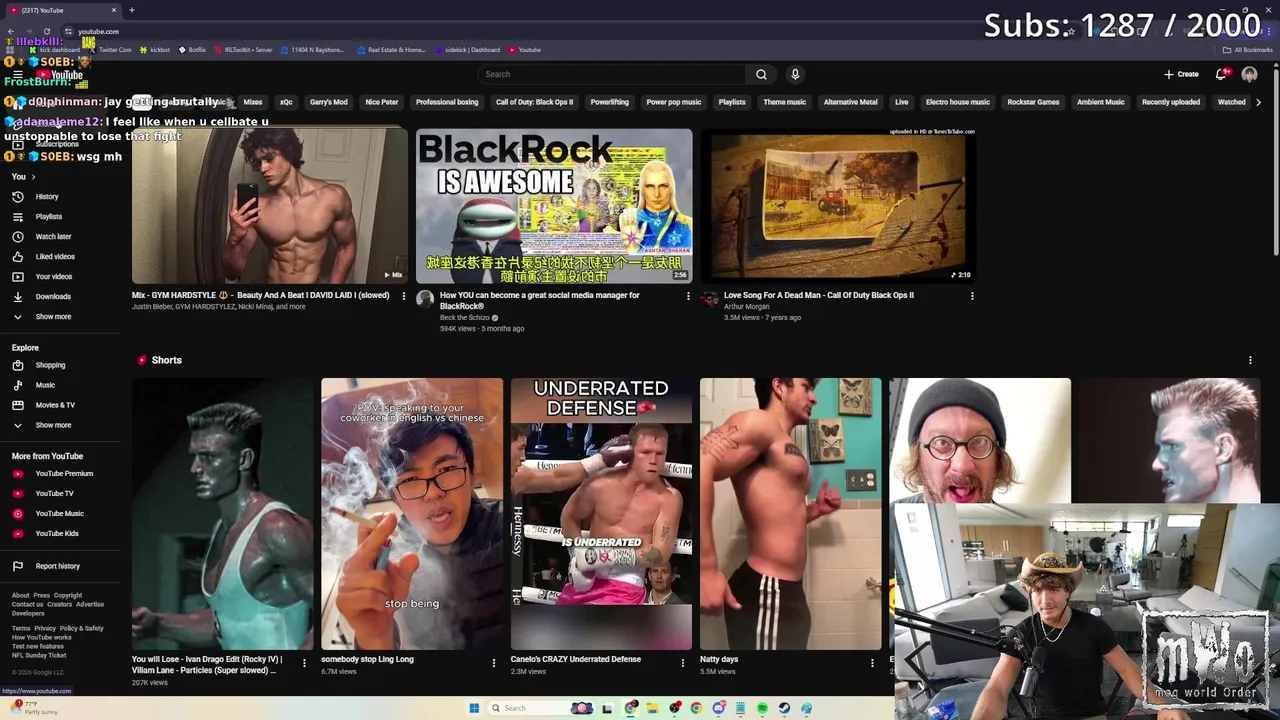1280x720 pixels.
Task: Open a new browser tab
Action: click(x=131, y=10)
